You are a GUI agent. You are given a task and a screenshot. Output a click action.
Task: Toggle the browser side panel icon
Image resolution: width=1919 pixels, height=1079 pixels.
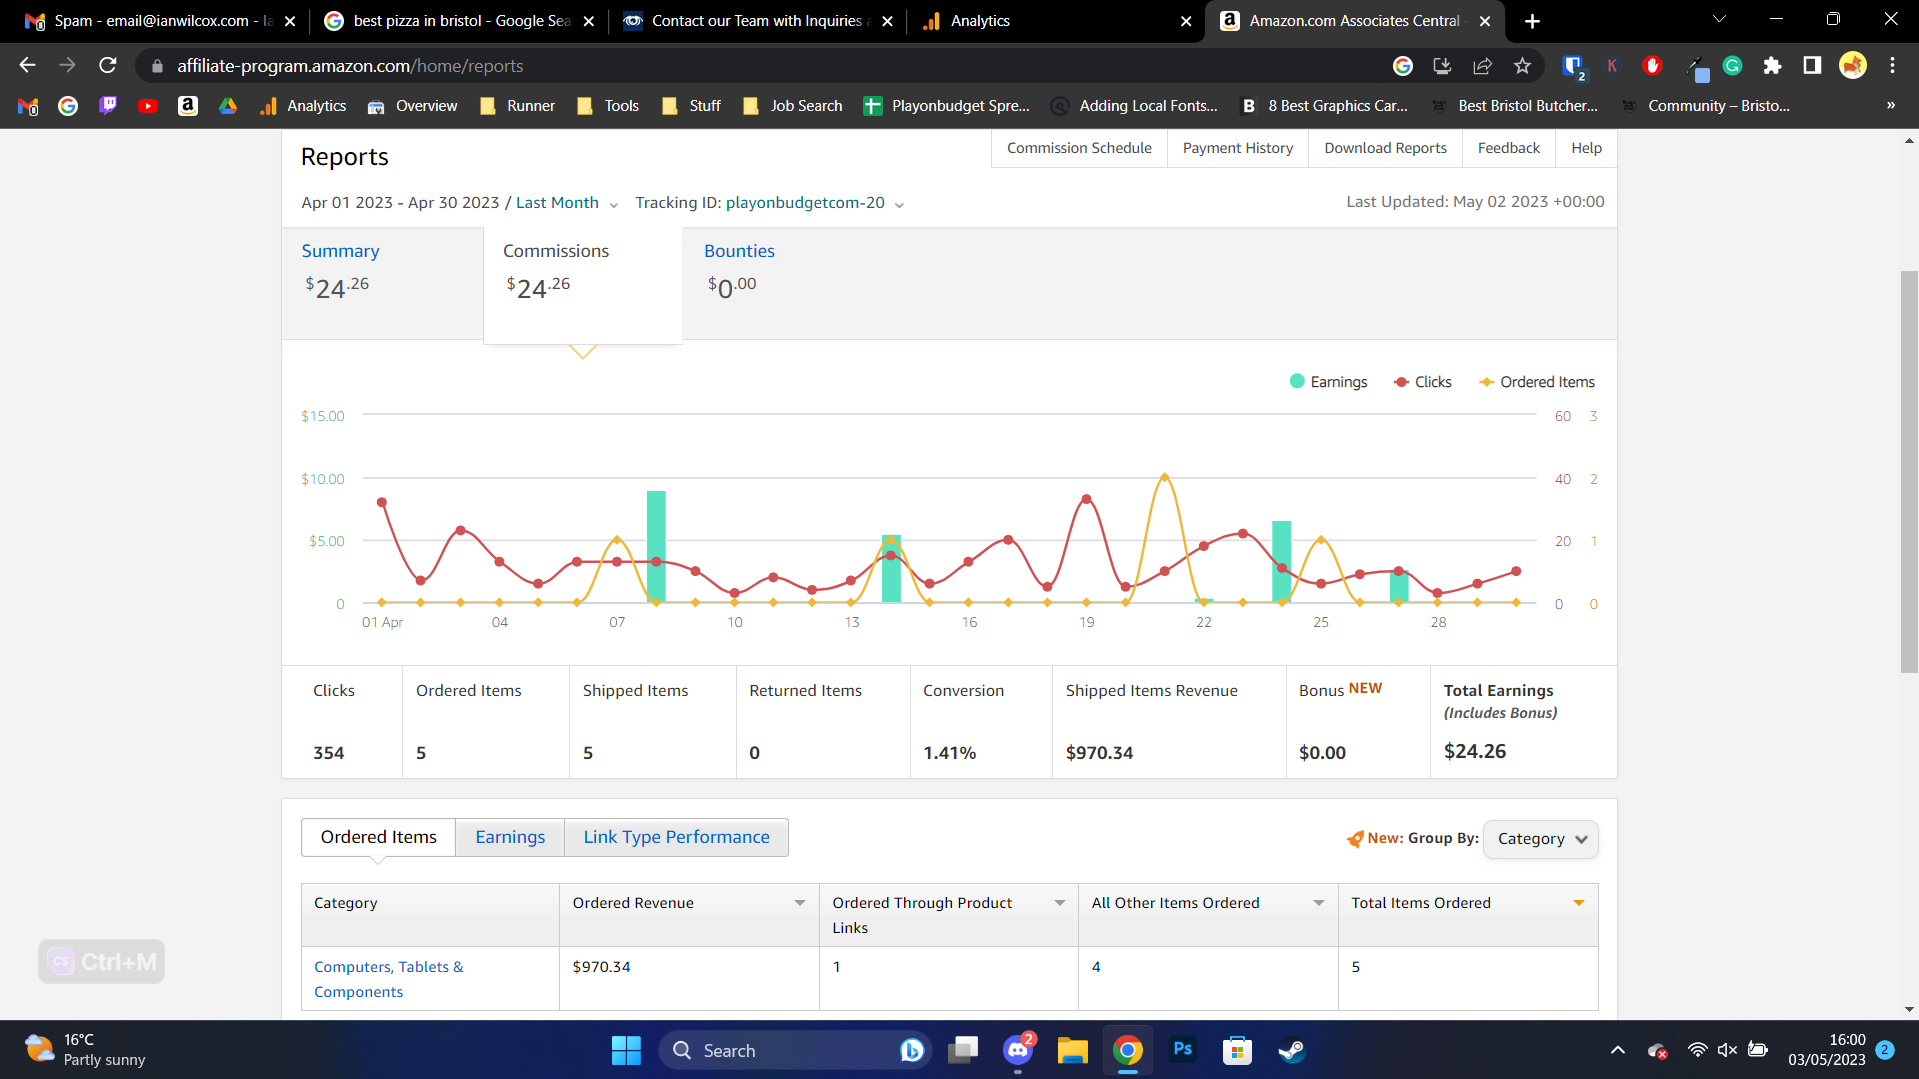tap(1812, 66)
